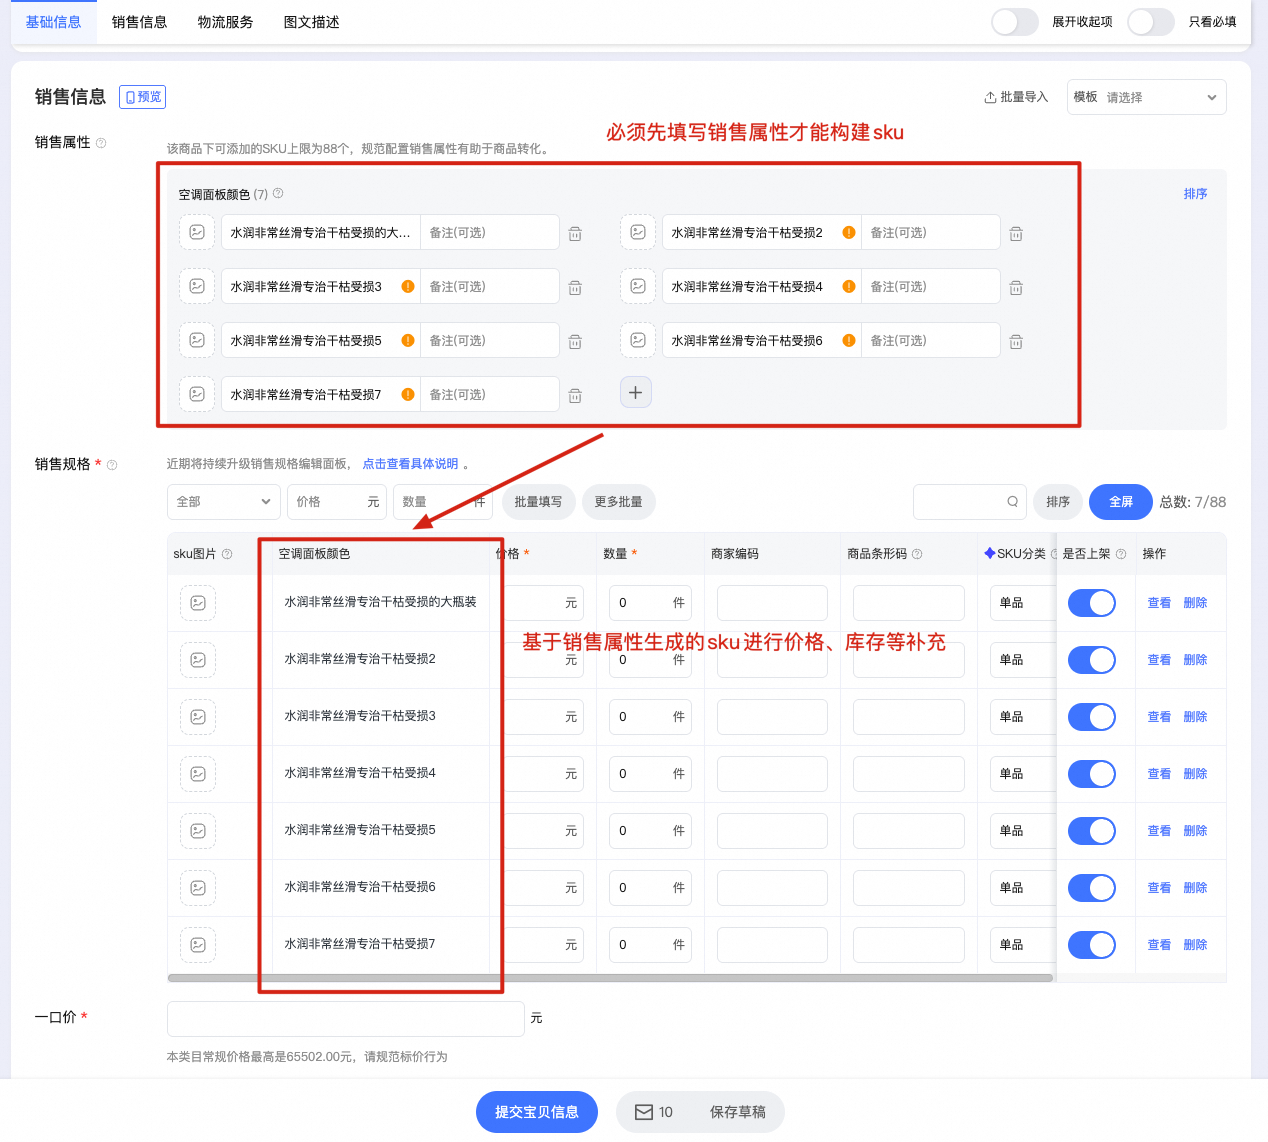Viewport: 1268px width, 1142px height.
Task: Open SKU分类 单品 dropdown for row 水润非常丝滑专治干枯受损5
Action: [1022, 831]
